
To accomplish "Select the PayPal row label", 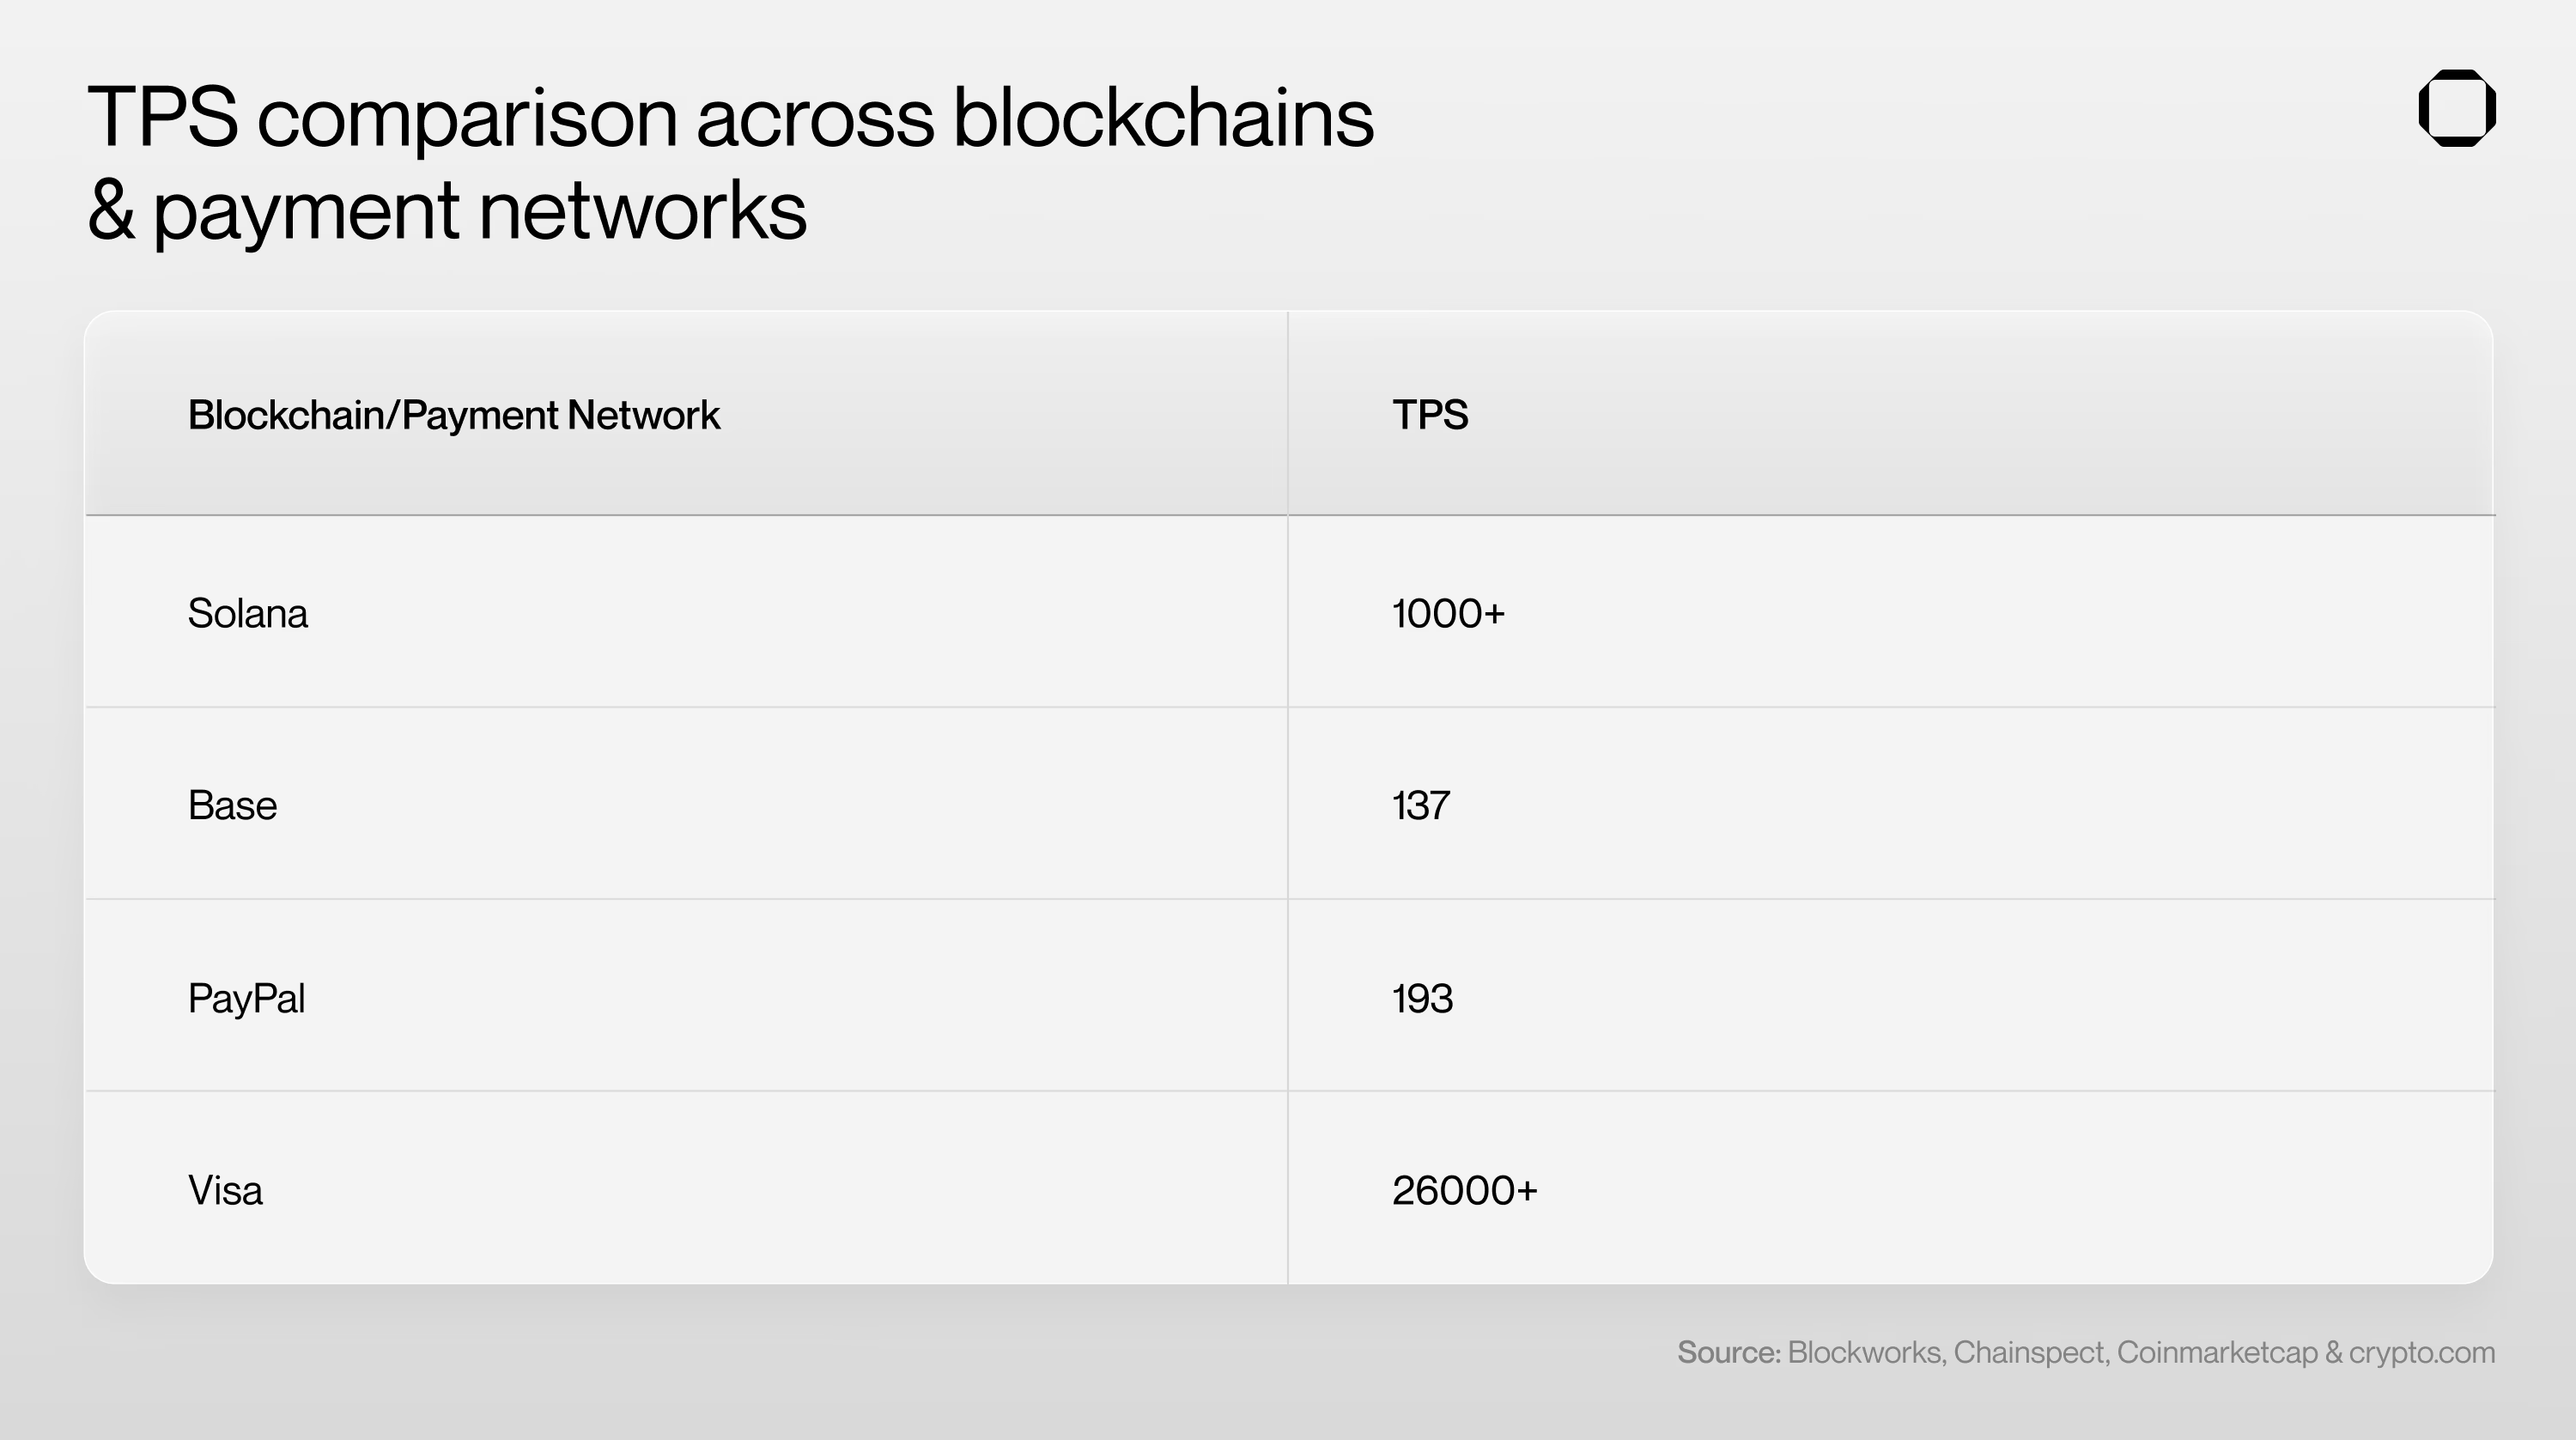I will point(246,998).
